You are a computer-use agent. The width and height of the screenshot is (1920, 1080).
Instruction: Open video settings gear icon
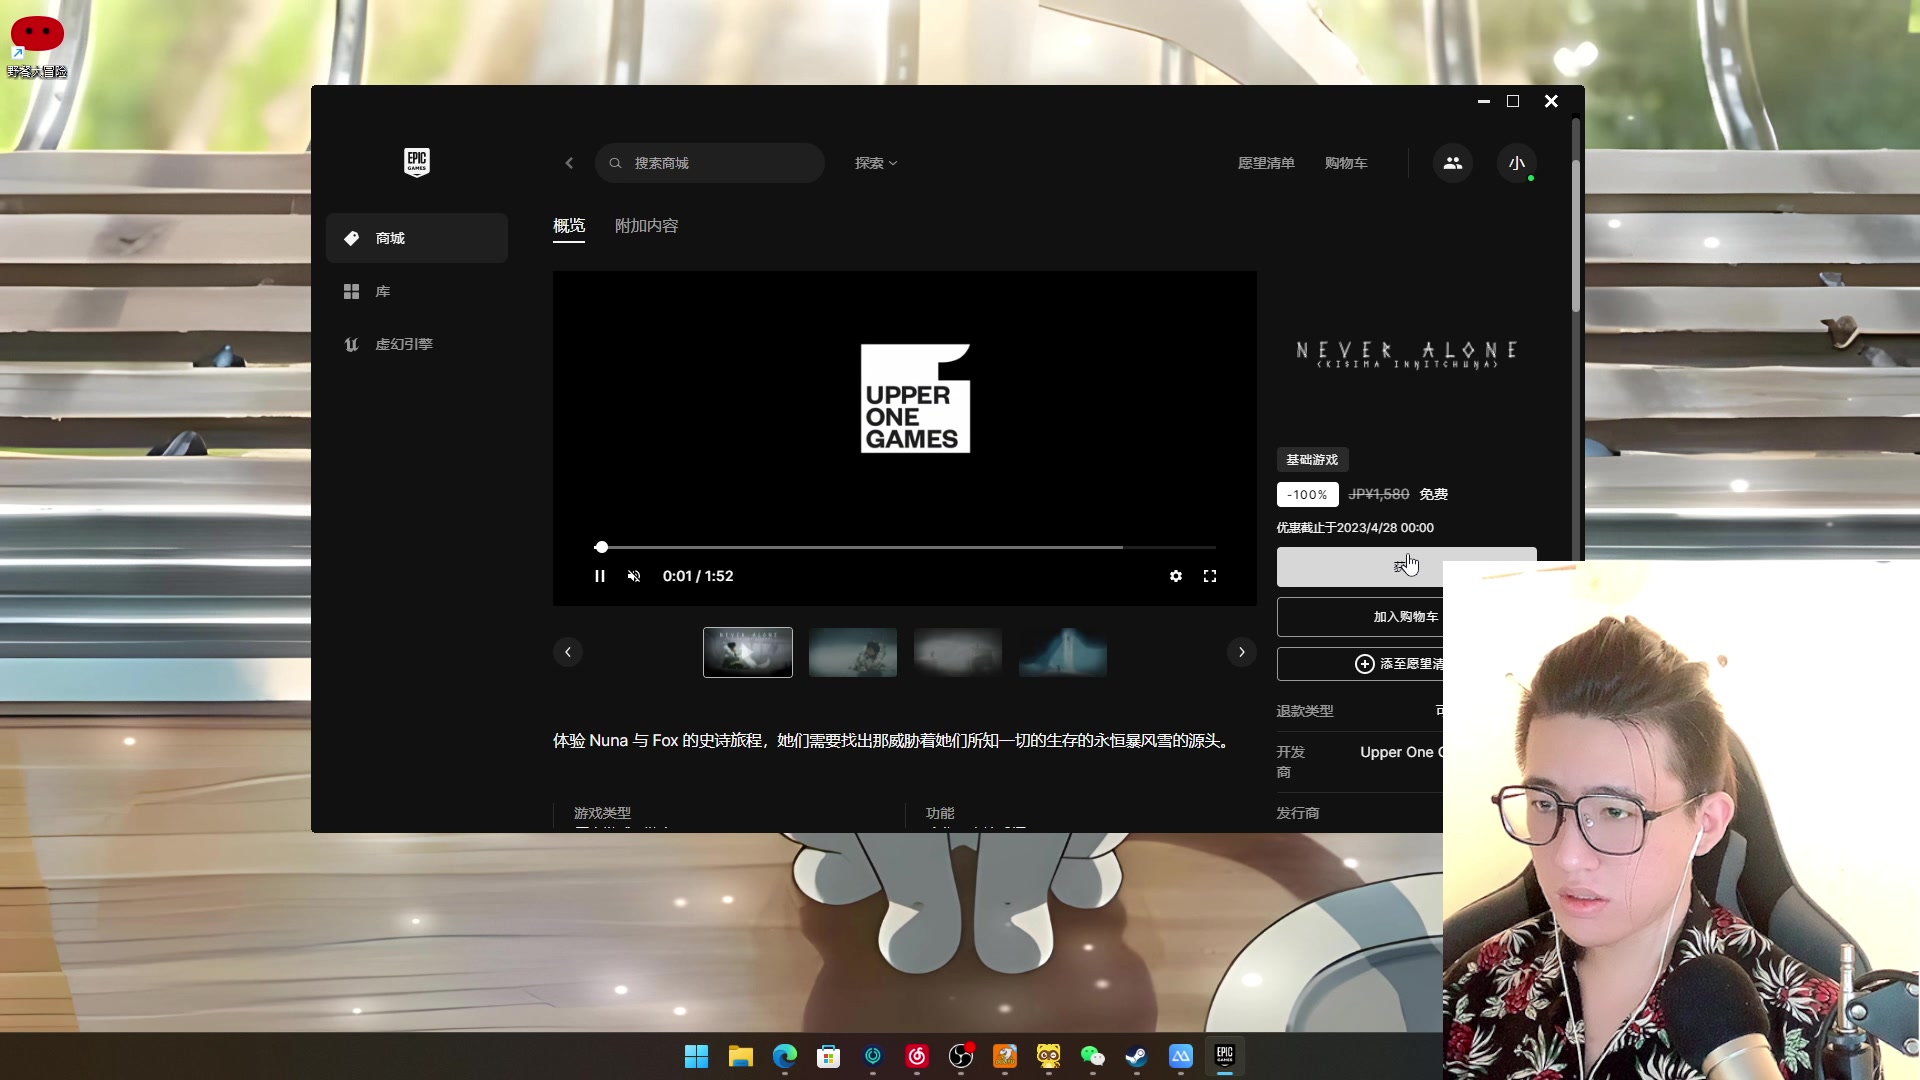pos(1176,576)
